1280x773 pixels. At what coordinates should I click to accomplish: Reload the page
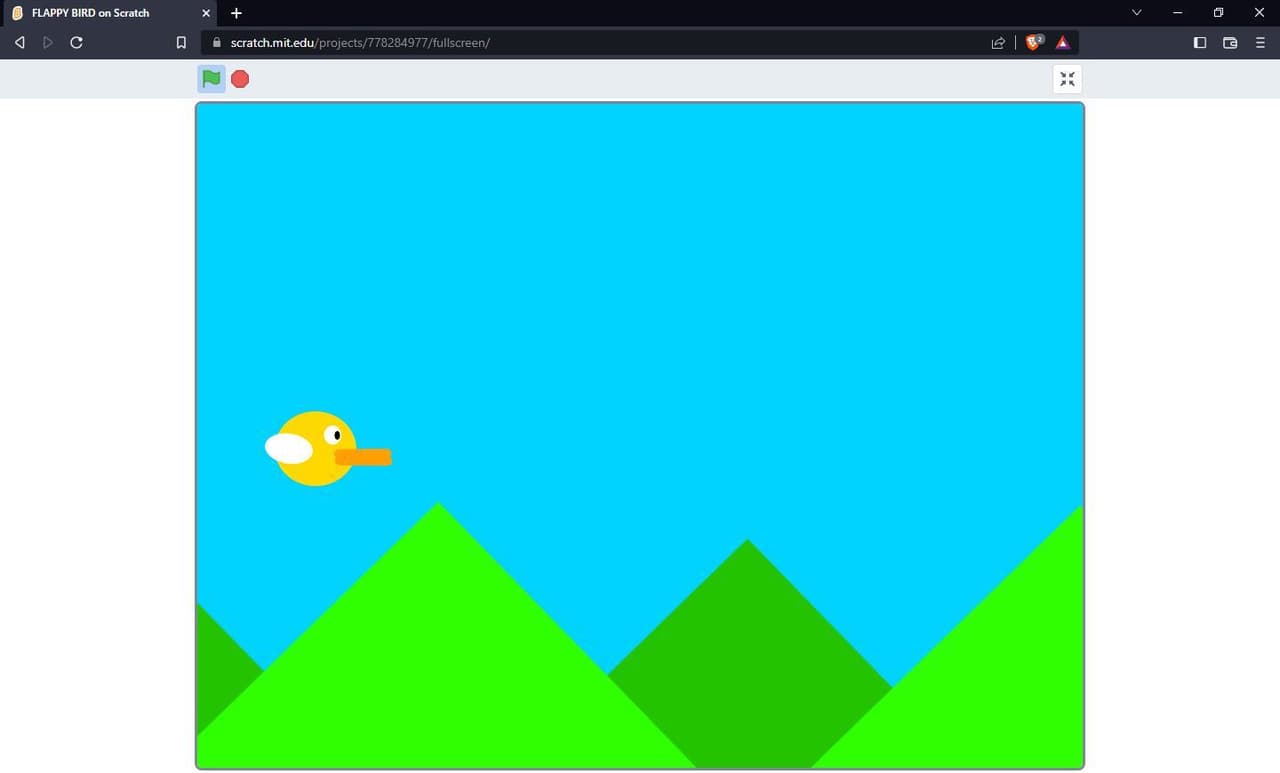76,43
